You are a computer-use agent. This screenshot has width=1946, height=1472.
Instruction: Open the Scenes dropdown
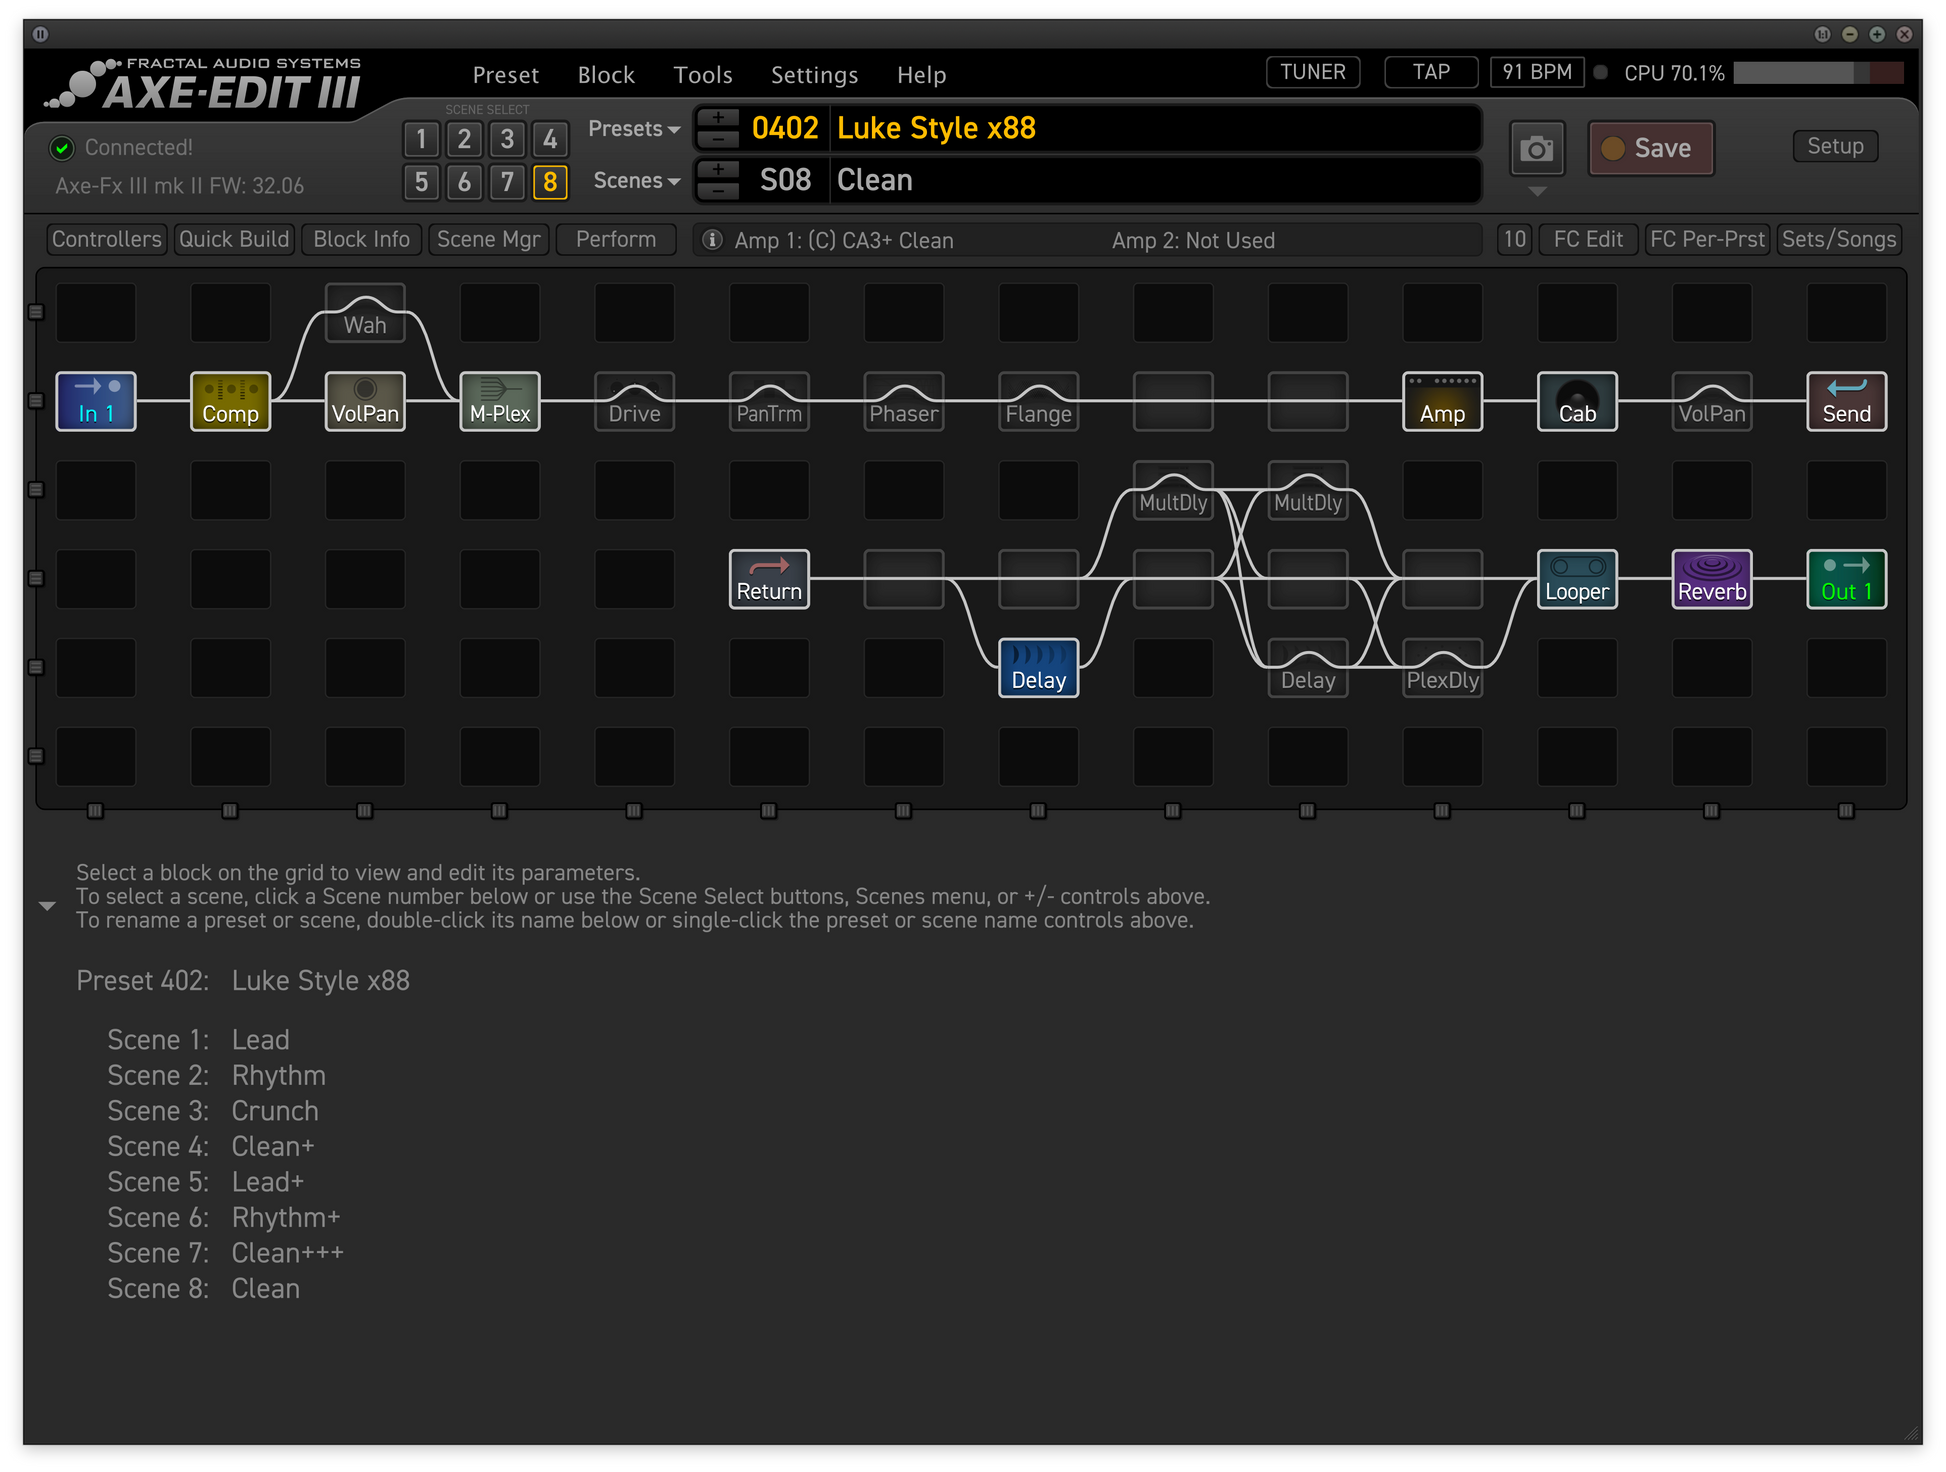[x=637, y=181]
